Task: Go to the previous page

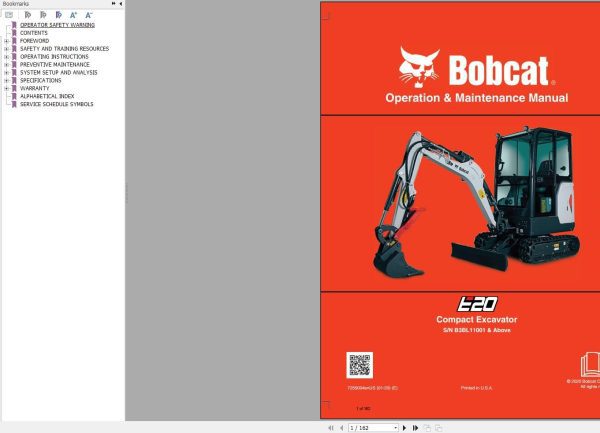Action: click(342, 428)
